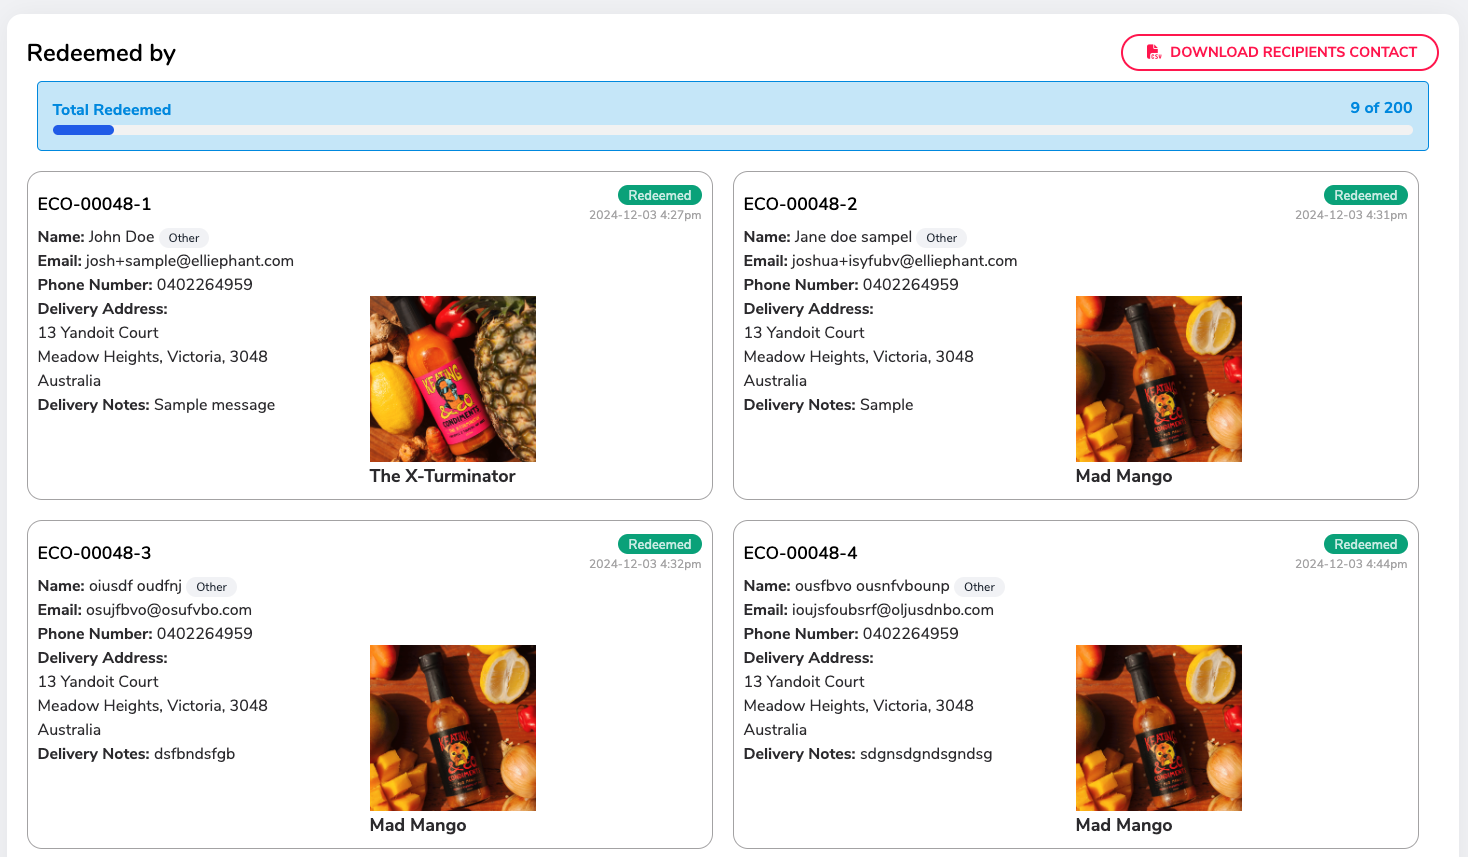Open Mad Mango image in ECO-00048-2 card

tap(1159, 379)
